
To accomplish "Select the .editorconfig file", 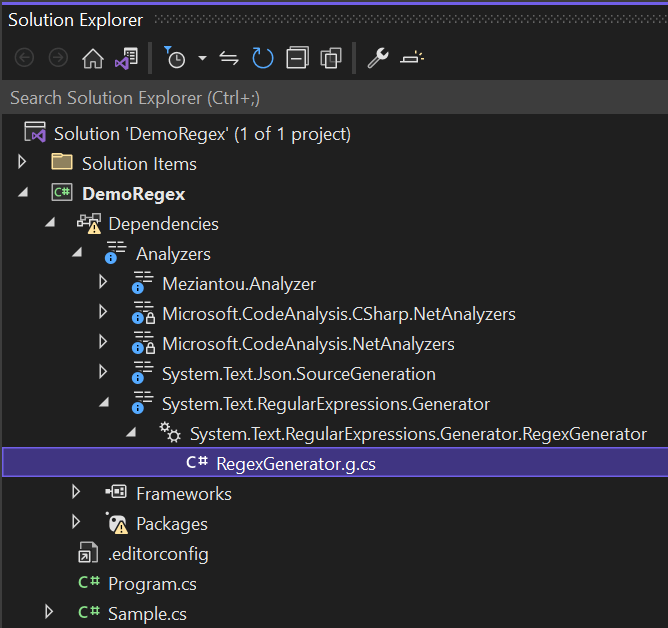I will tap(158, 553).
